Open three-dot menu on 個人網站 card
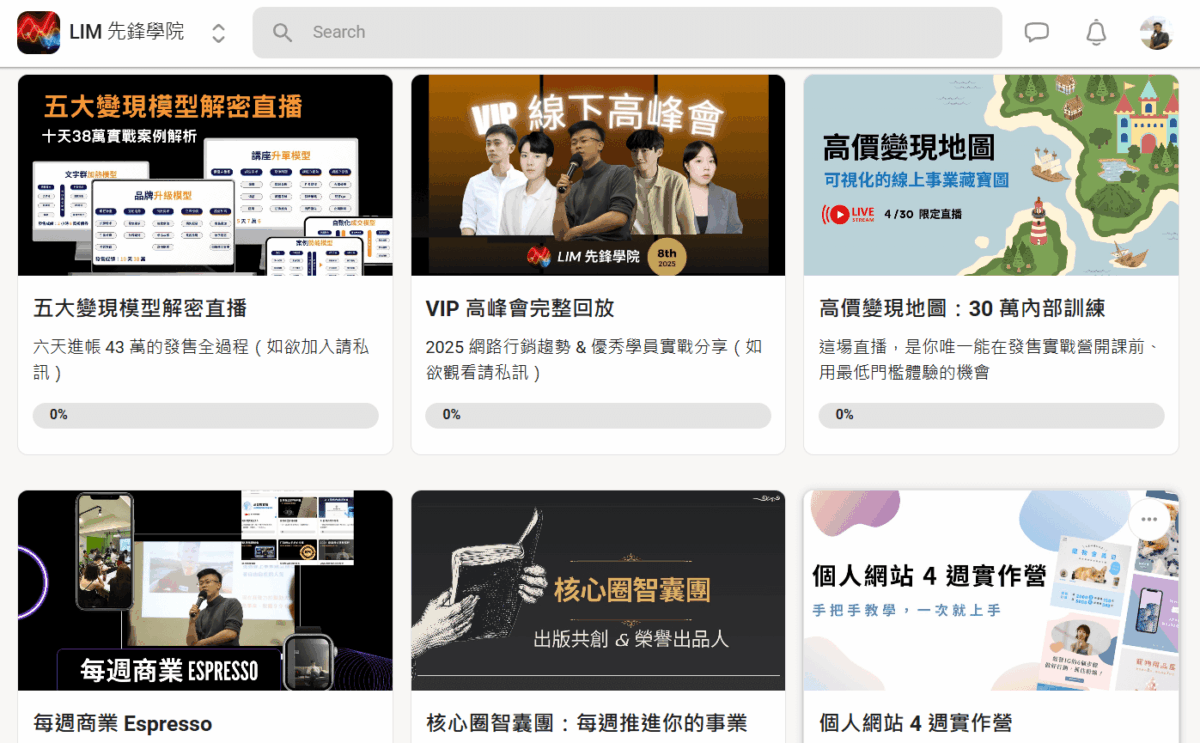 [x=1149, y=519]
